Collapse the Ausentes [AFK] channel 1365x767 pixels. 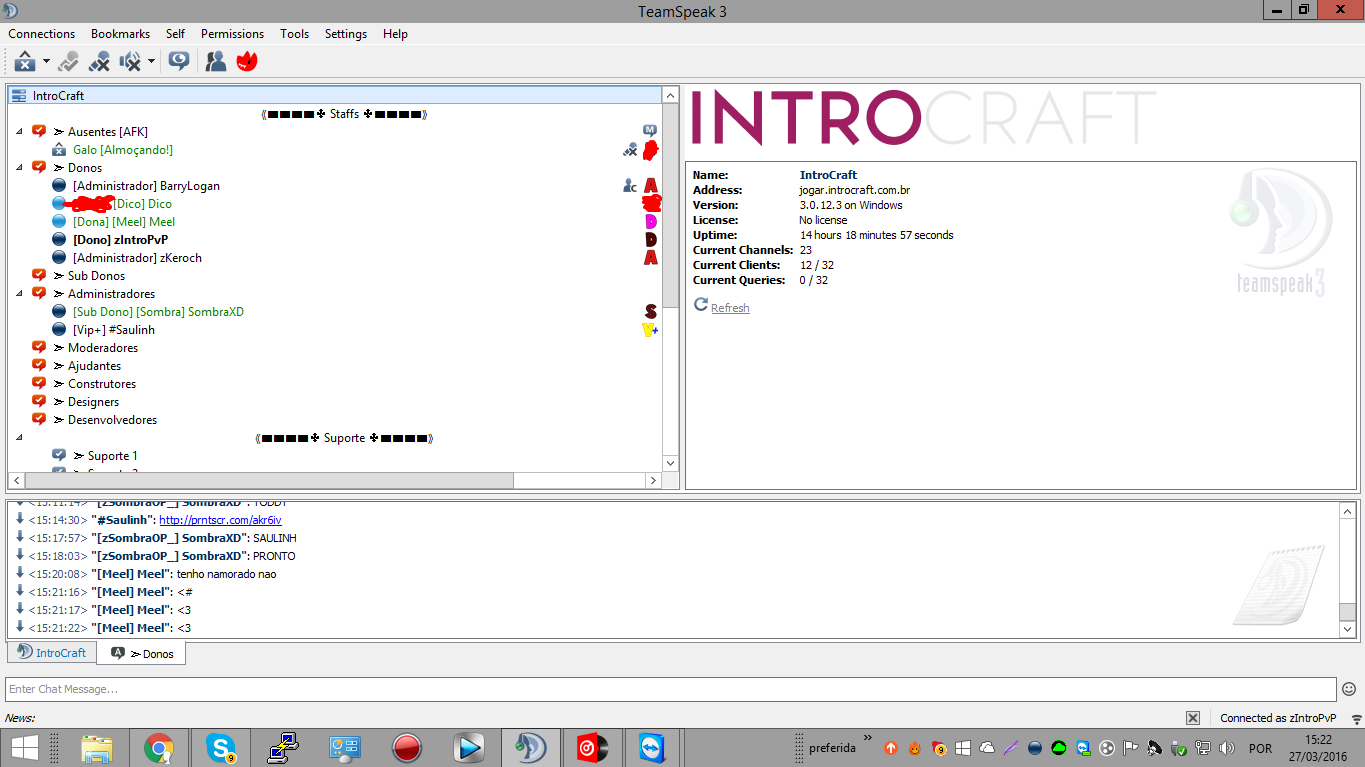[x=19, y=132]
